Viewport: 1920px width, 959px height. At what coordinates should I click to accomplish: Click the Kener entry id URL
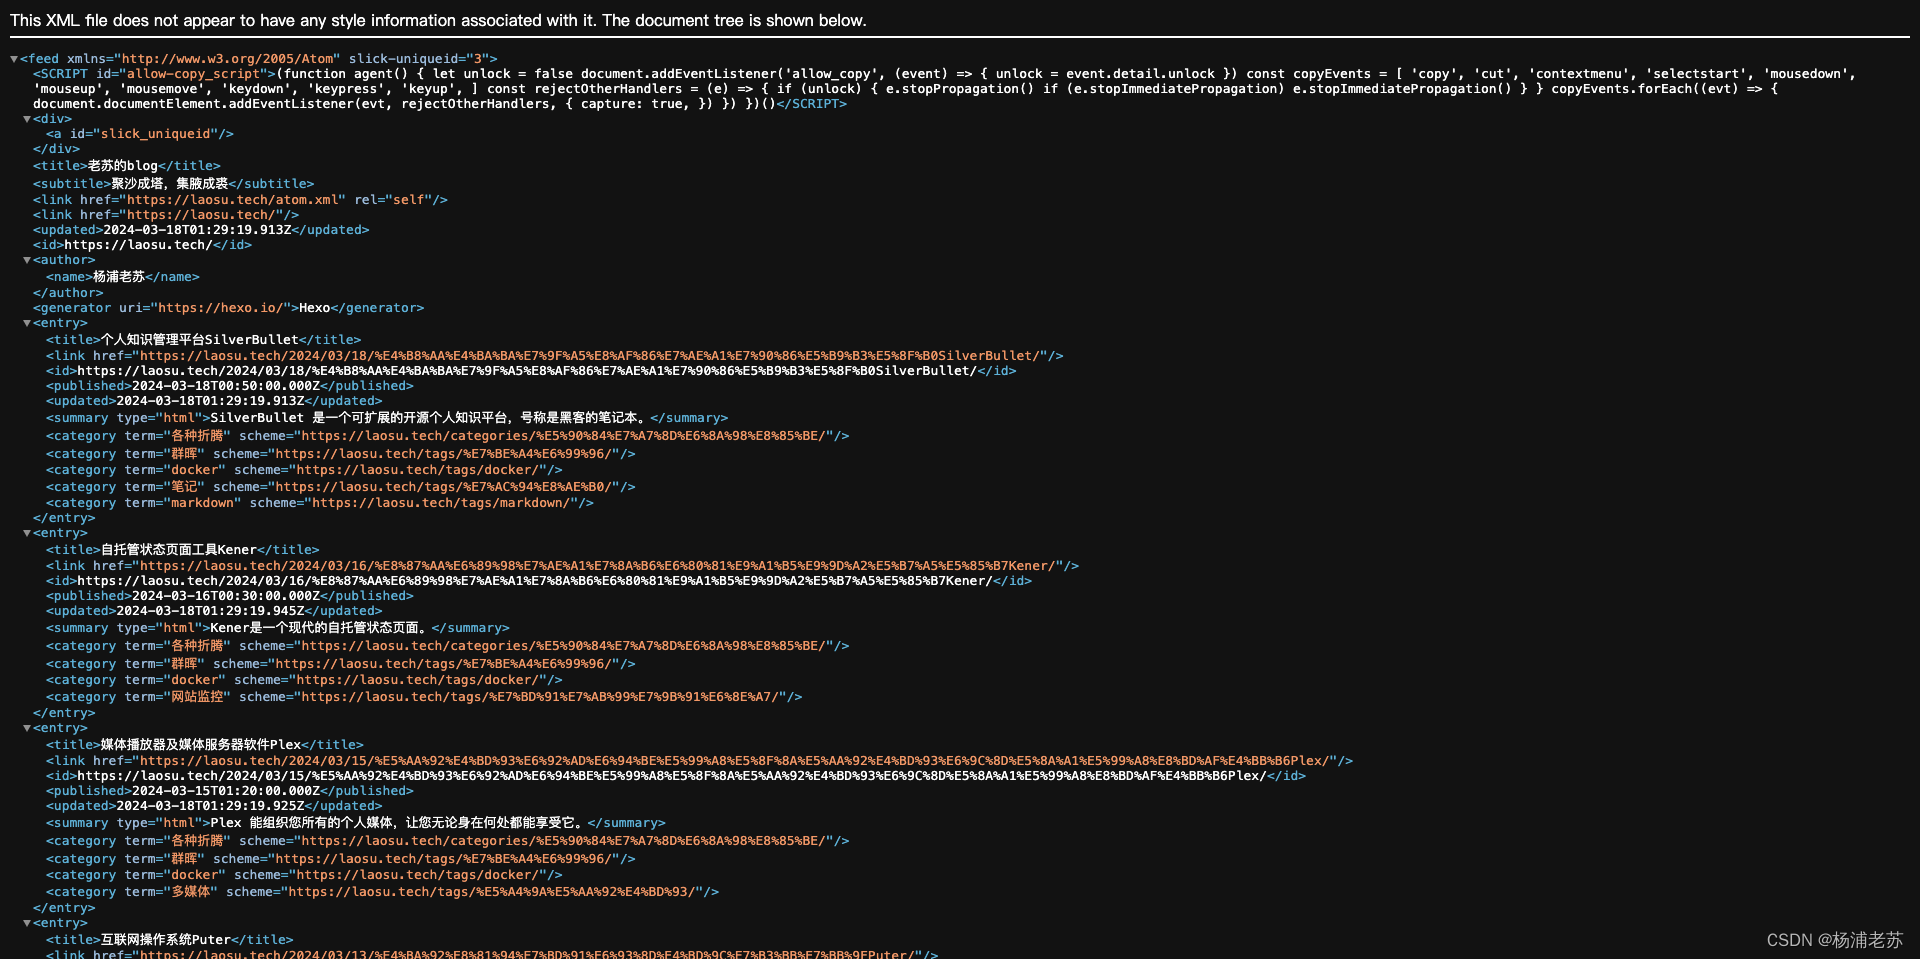(535, 581)
